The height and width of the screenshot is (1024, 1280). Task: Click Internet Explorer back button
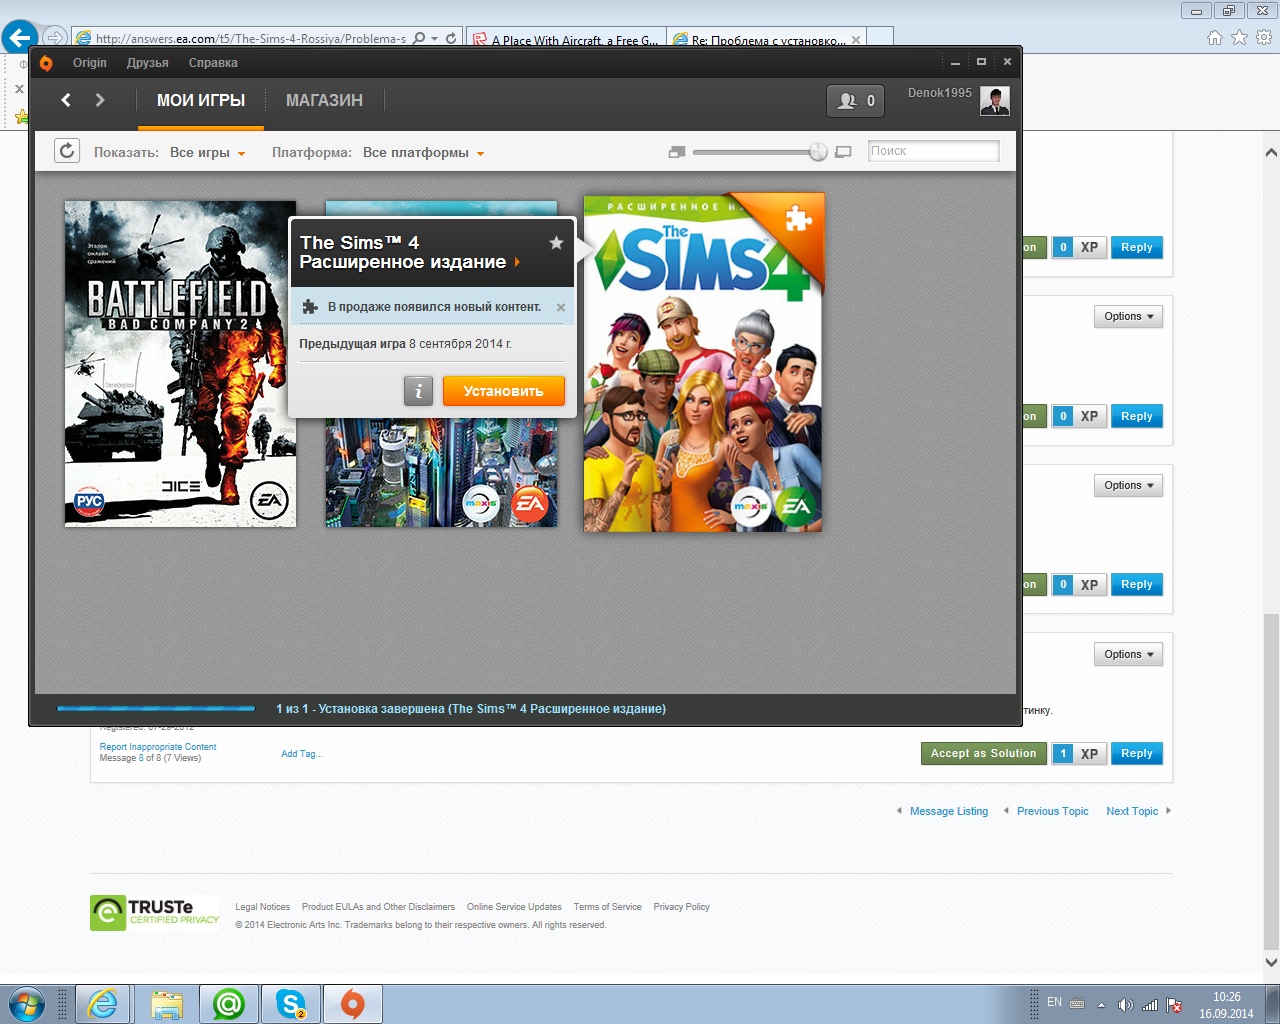(x=19, y=38)
